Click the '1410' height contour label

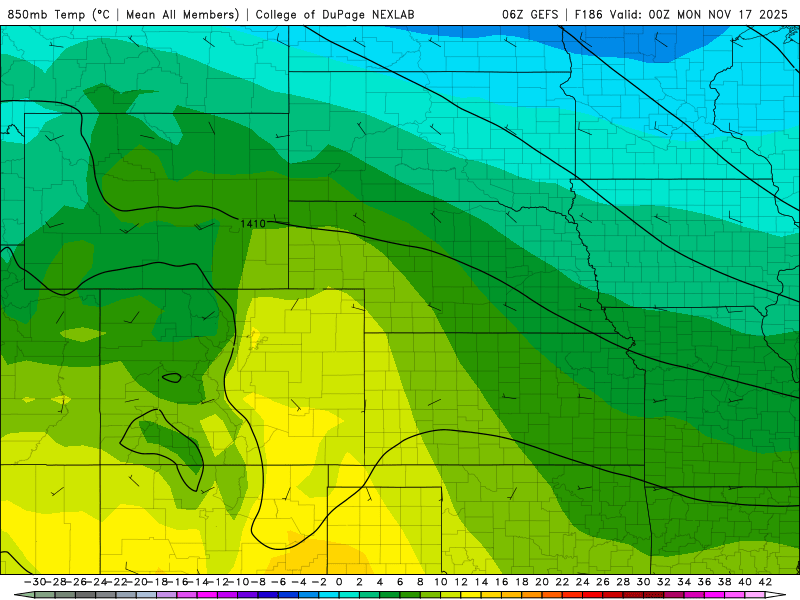pos(253,223)
